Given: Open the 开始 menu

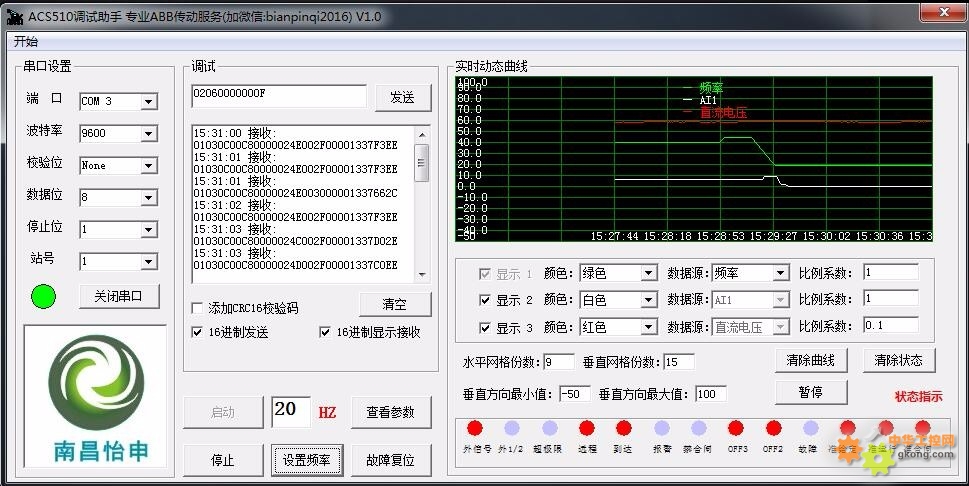Looking at the screenshot, I should (25, 41).
